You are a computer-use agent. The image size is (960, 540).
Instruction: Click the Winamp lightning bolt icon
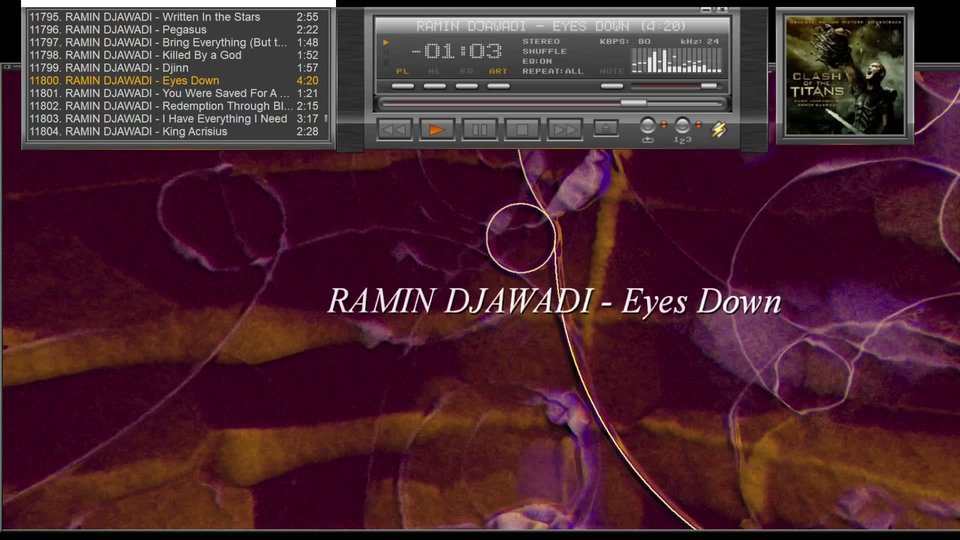coord(719,129)
